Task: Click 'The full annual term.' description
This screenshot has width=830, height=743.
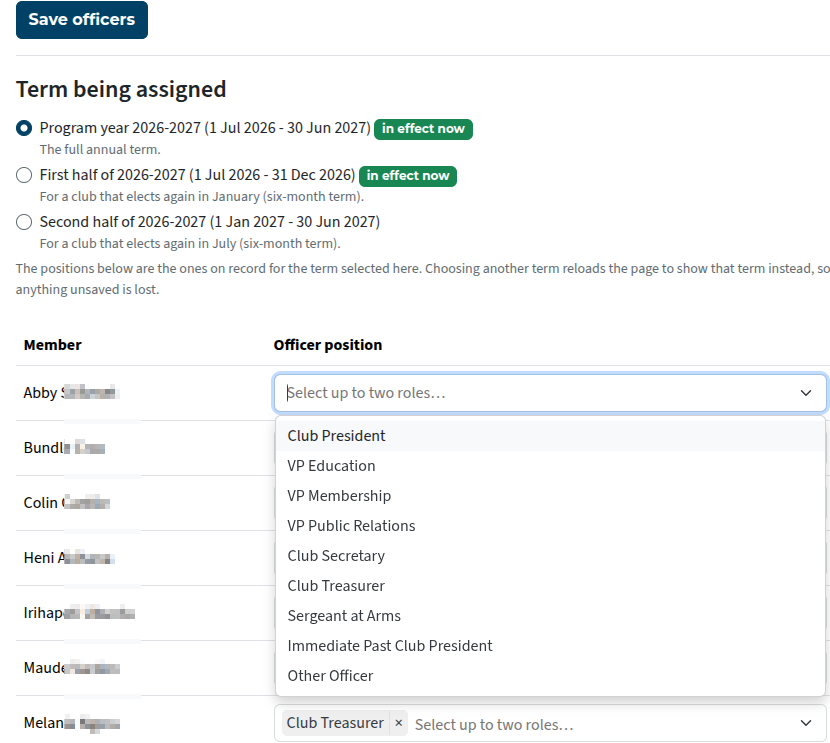Action: pos(100,150)
